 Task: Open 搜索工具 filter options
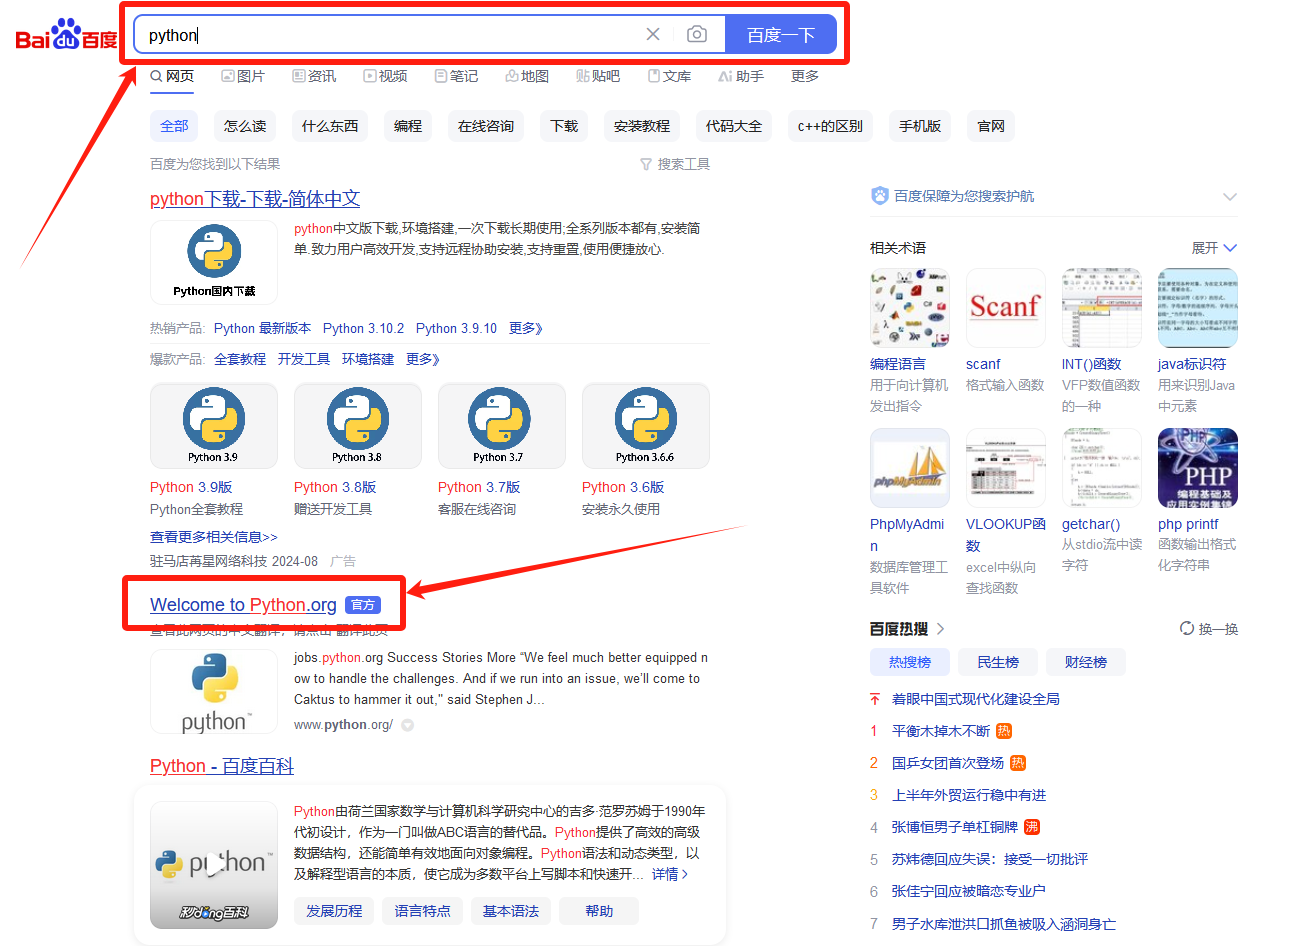(675, 164)
